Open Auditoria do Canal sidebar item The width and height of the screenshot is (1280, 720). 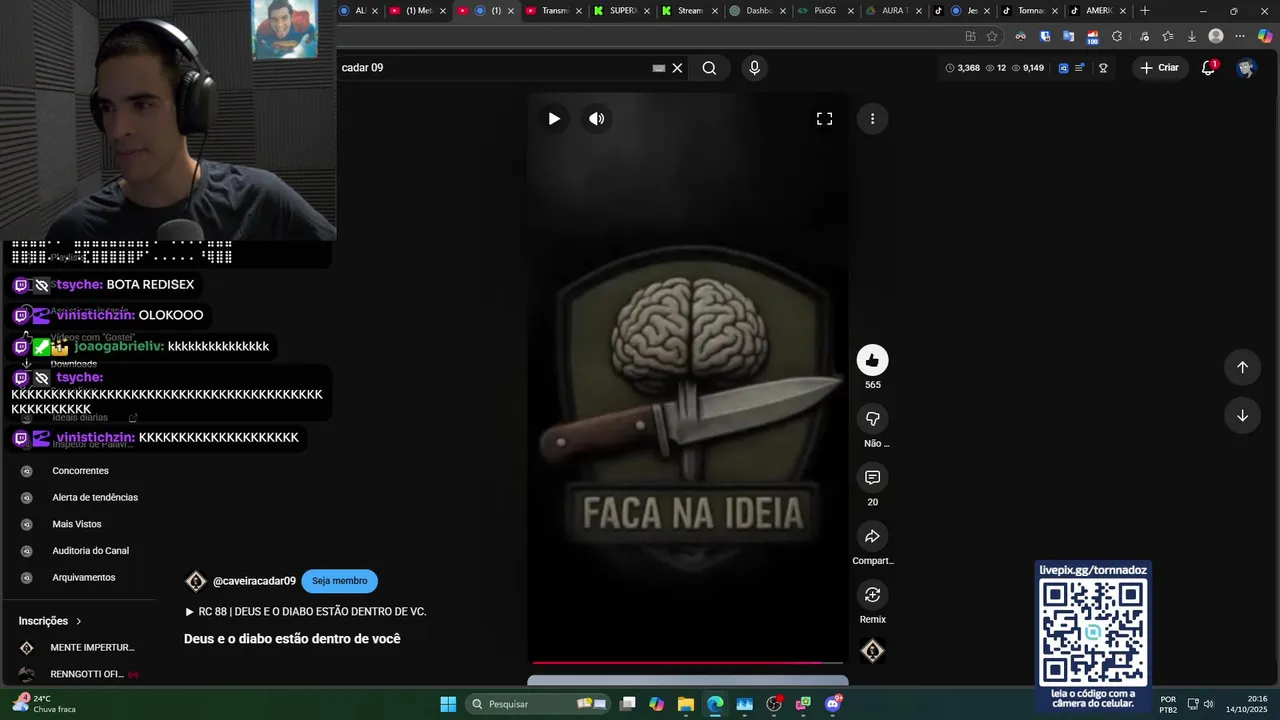pos(90,551)
